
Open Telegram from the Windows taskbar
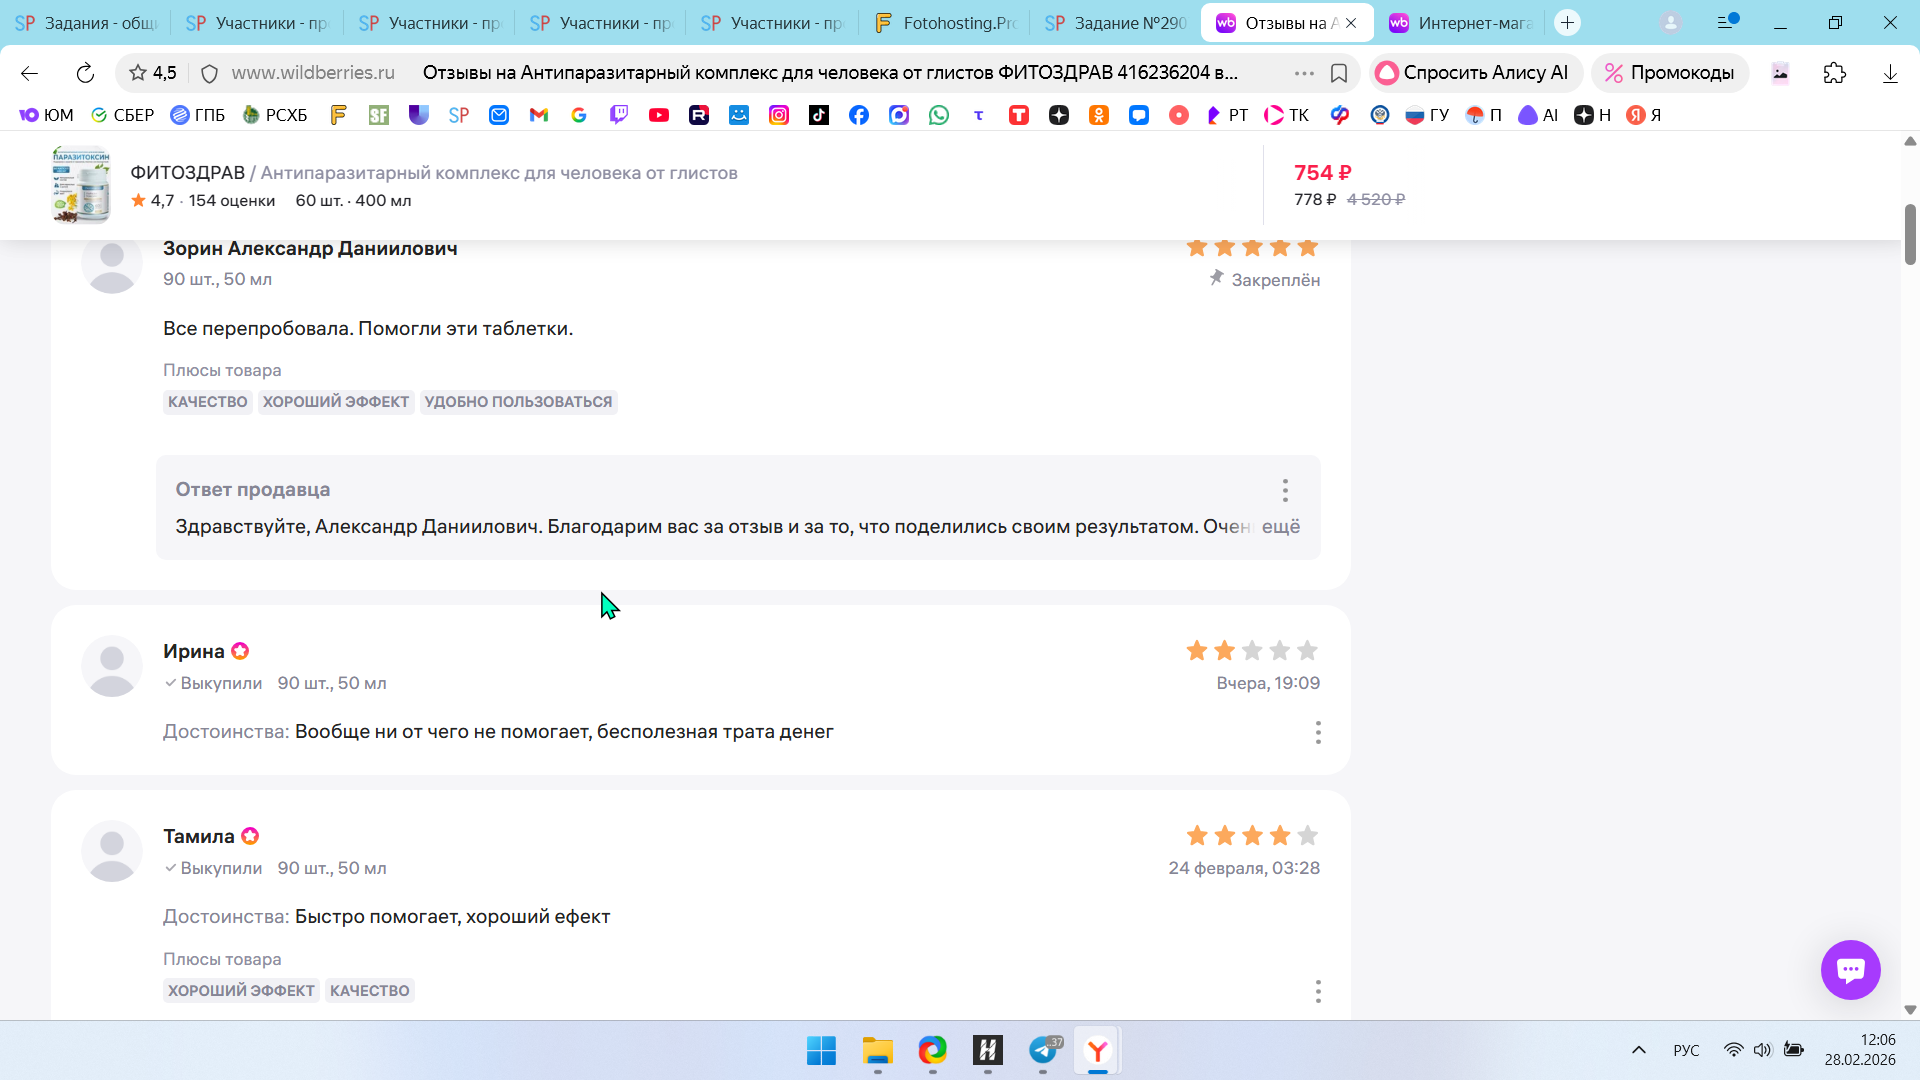(1043, 1050)
